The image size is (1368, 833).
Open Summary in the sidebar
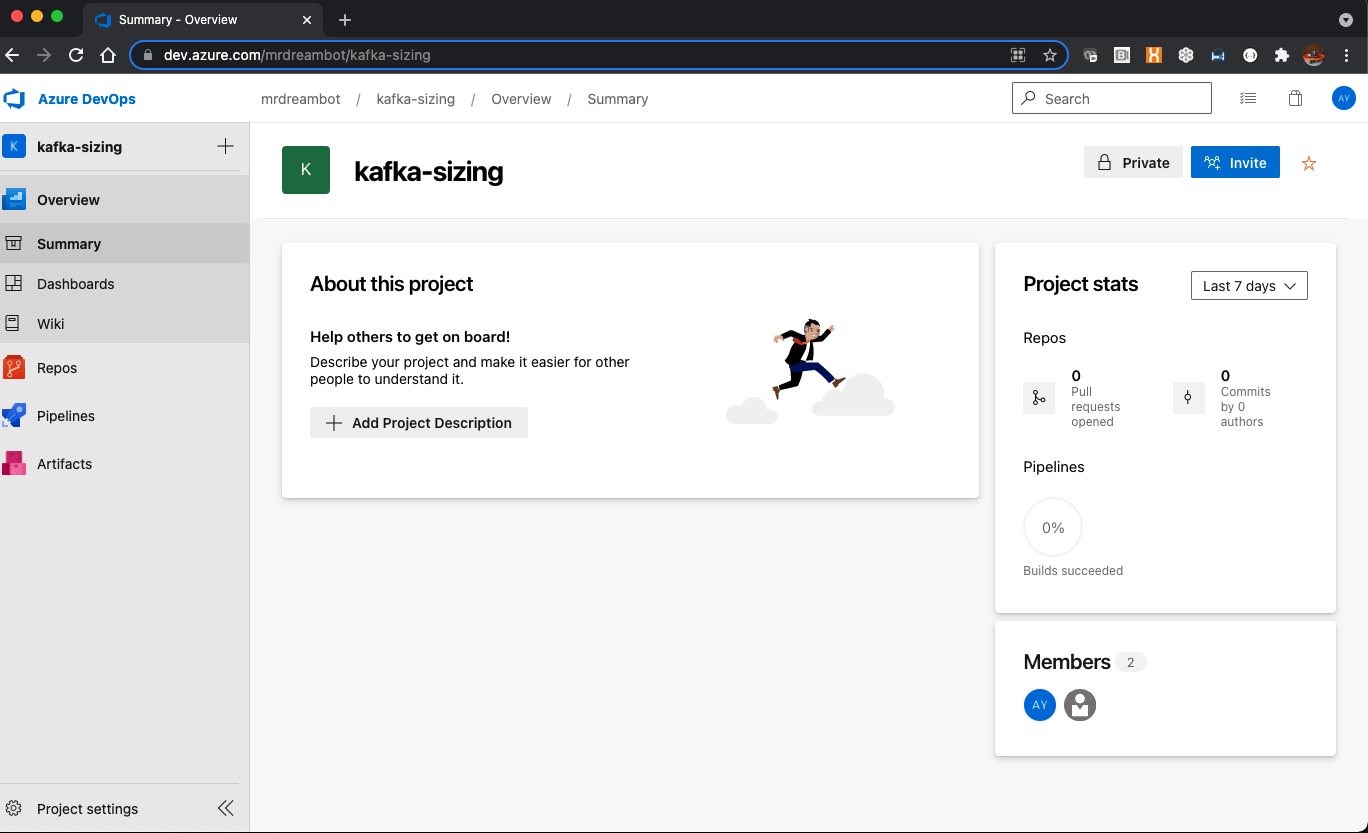pos(124,243)
